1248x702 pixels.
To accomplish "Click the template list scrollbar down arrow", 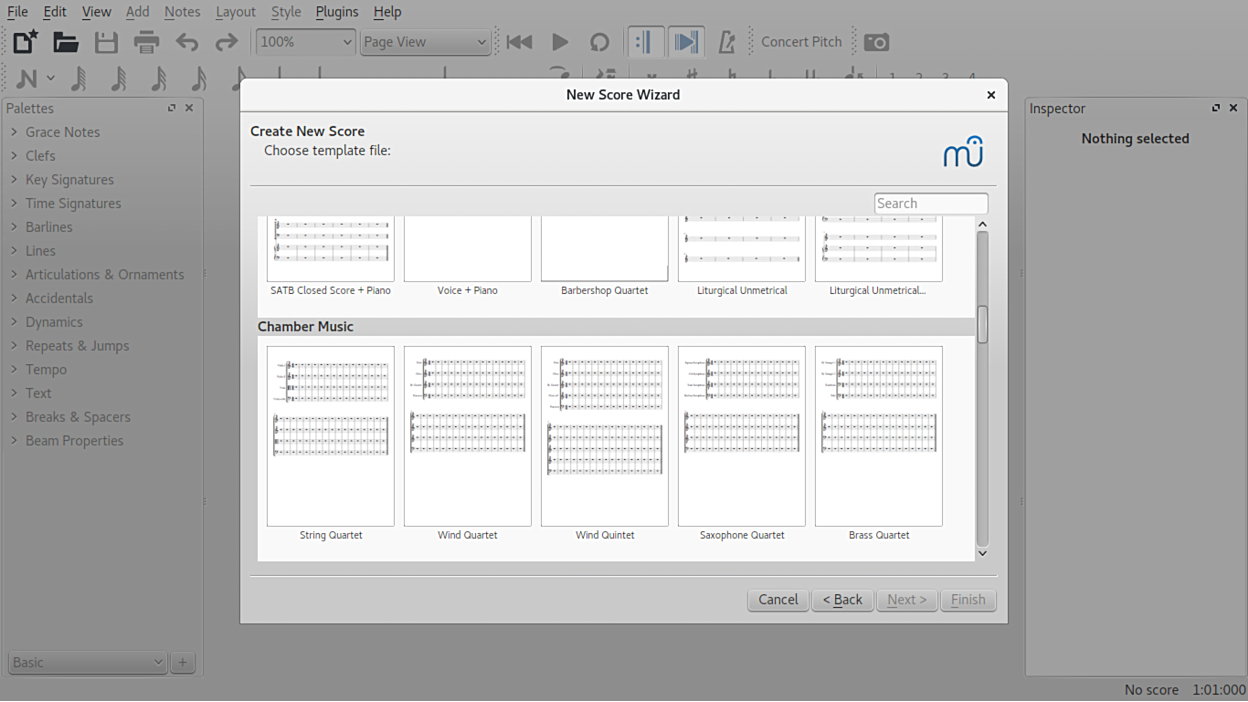I will pos(982,553).
